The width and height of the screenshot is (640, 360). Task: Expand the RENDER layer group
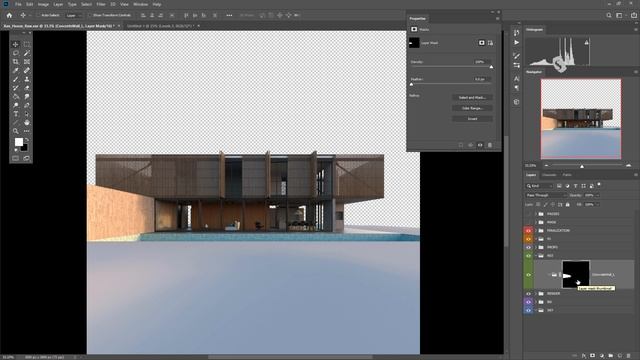[536, 294]
